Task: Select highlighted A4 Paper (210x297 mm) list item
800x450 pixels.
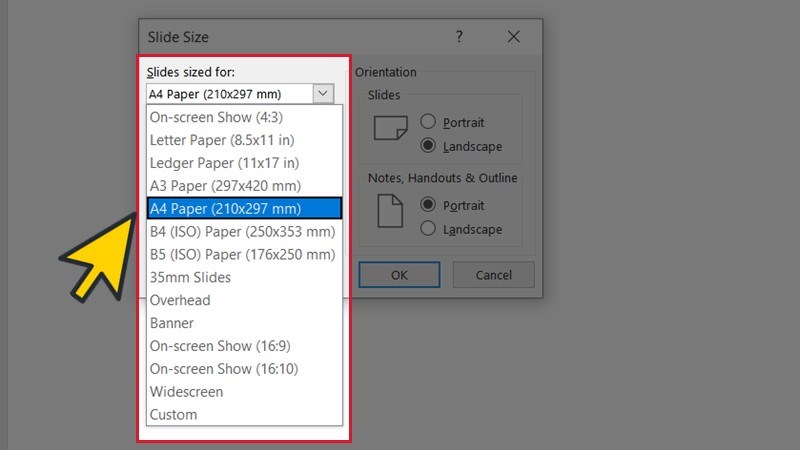Action: coord(244,208)
